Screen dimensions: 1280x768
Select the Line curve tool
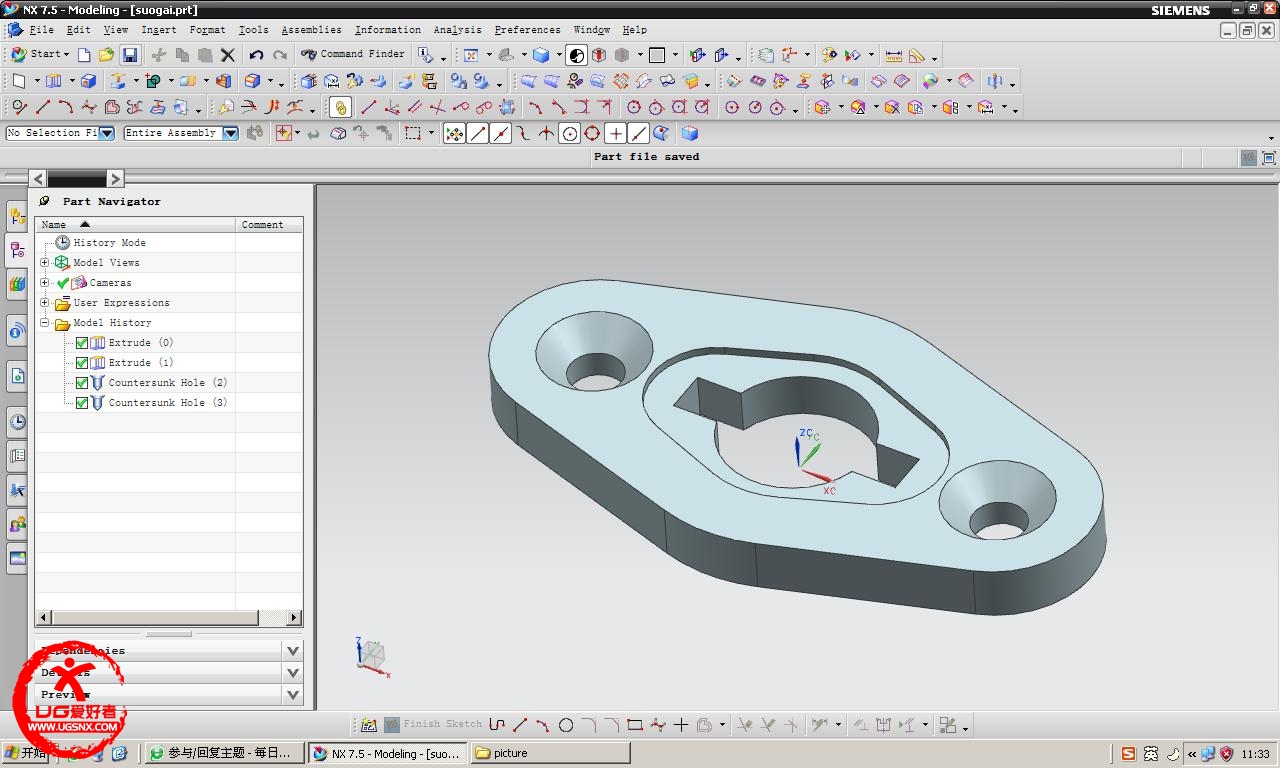point(43,107)
